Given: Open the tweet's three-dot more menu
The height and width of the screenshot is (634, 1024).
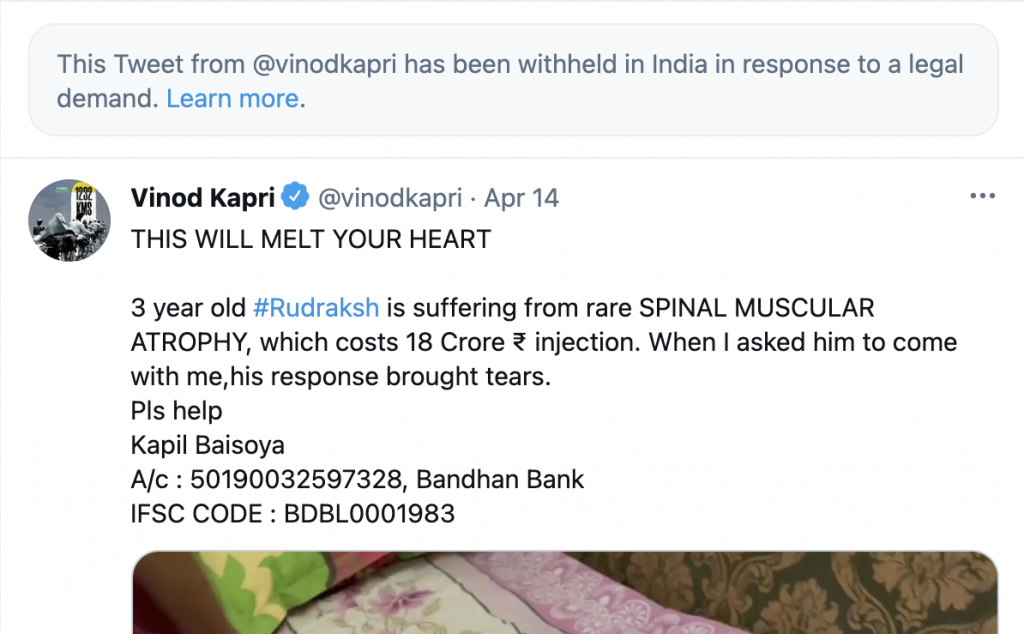Looking at the screenshot, I should tap(983, 197).
